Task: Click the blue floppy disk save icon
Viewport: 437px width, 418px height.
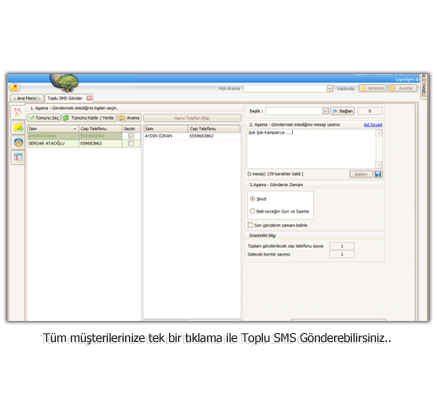Action: [x=378, y=174]
